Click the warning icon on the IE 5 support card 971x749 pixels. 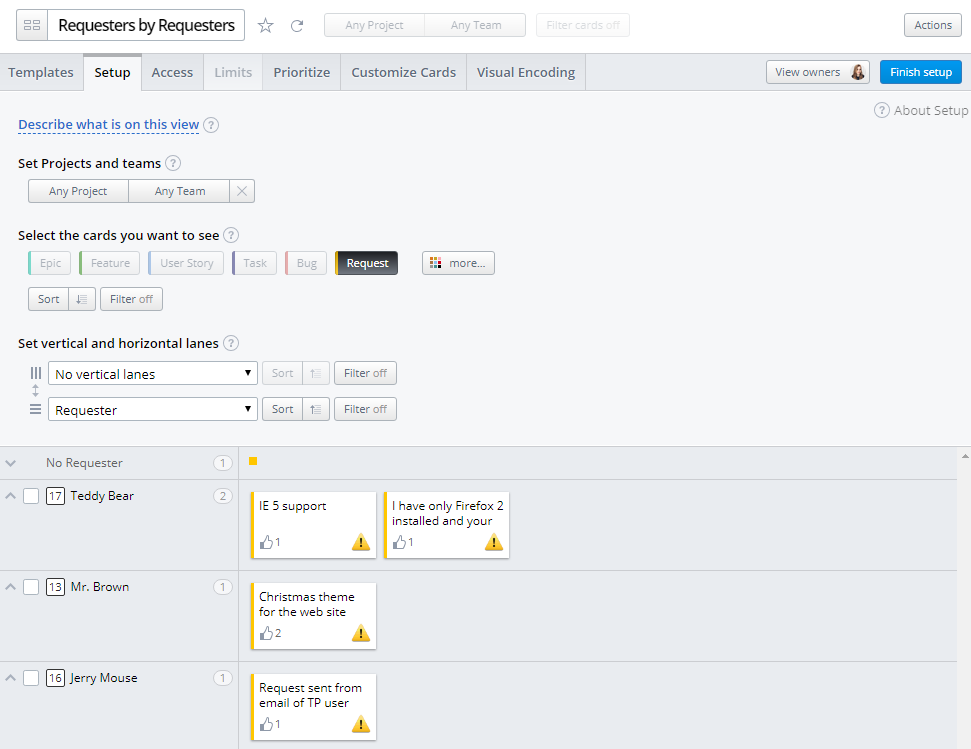tap(360, 542)
